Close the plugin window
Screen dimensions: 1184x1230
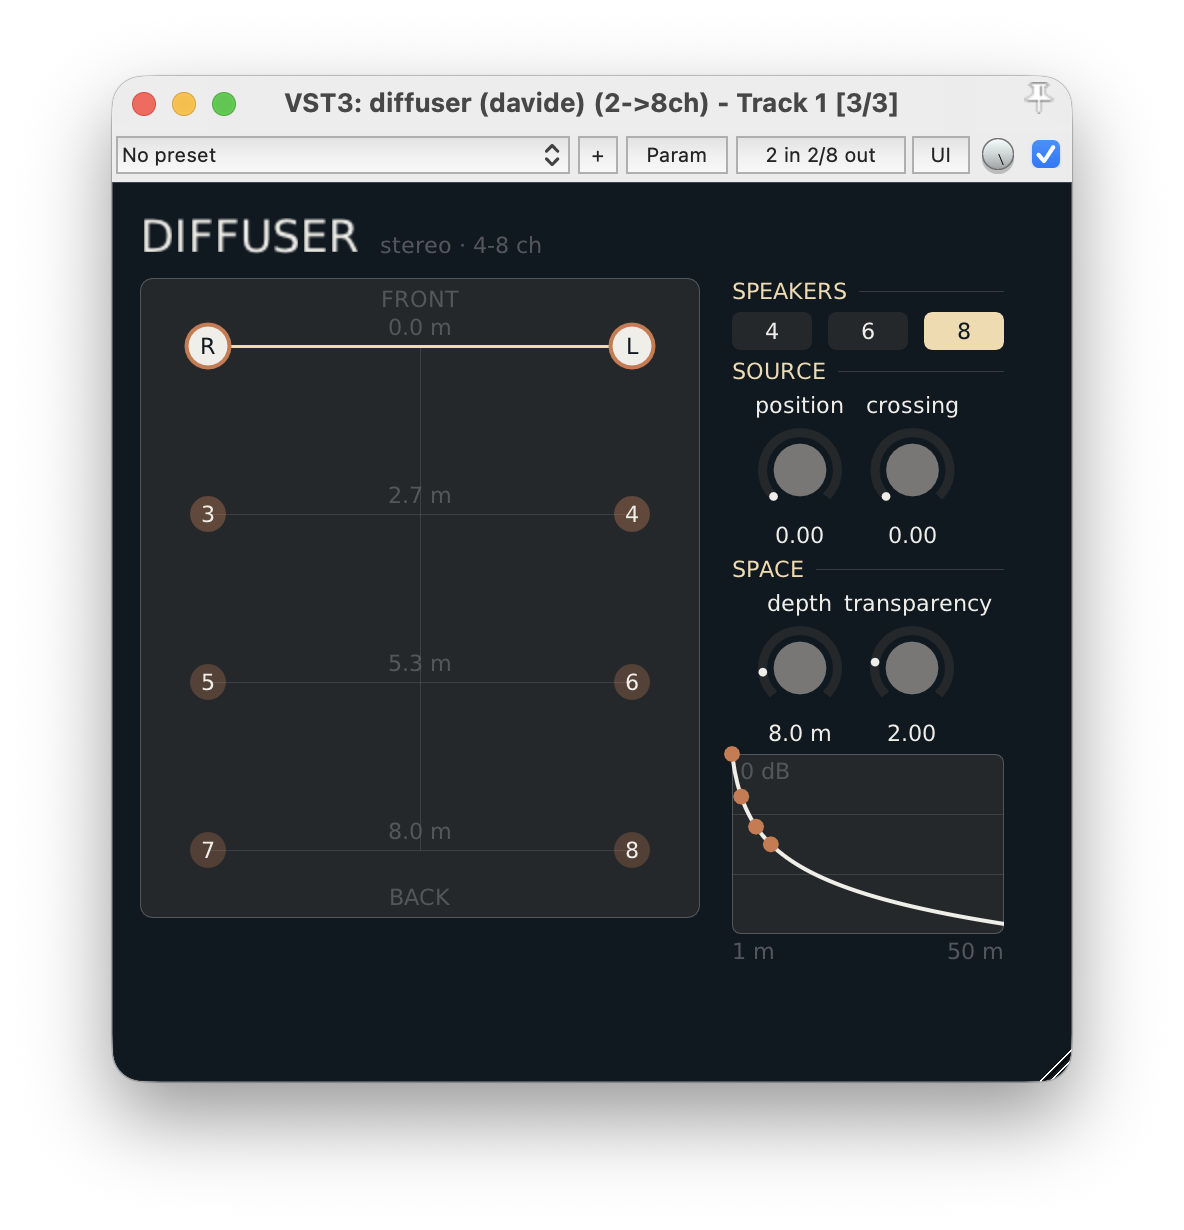[x=144, y=103]
